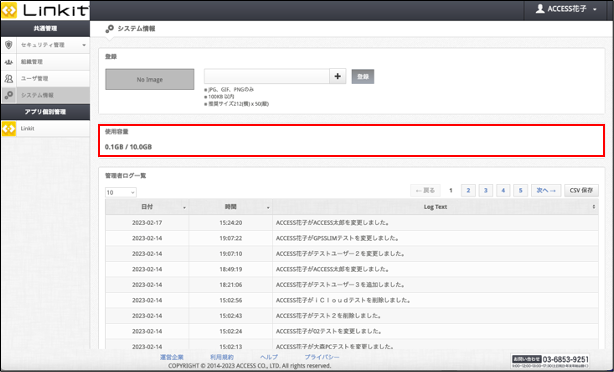Screen dimensions: 614x372
Task: Go to next page with 次へ button
Action: [546, 190]
